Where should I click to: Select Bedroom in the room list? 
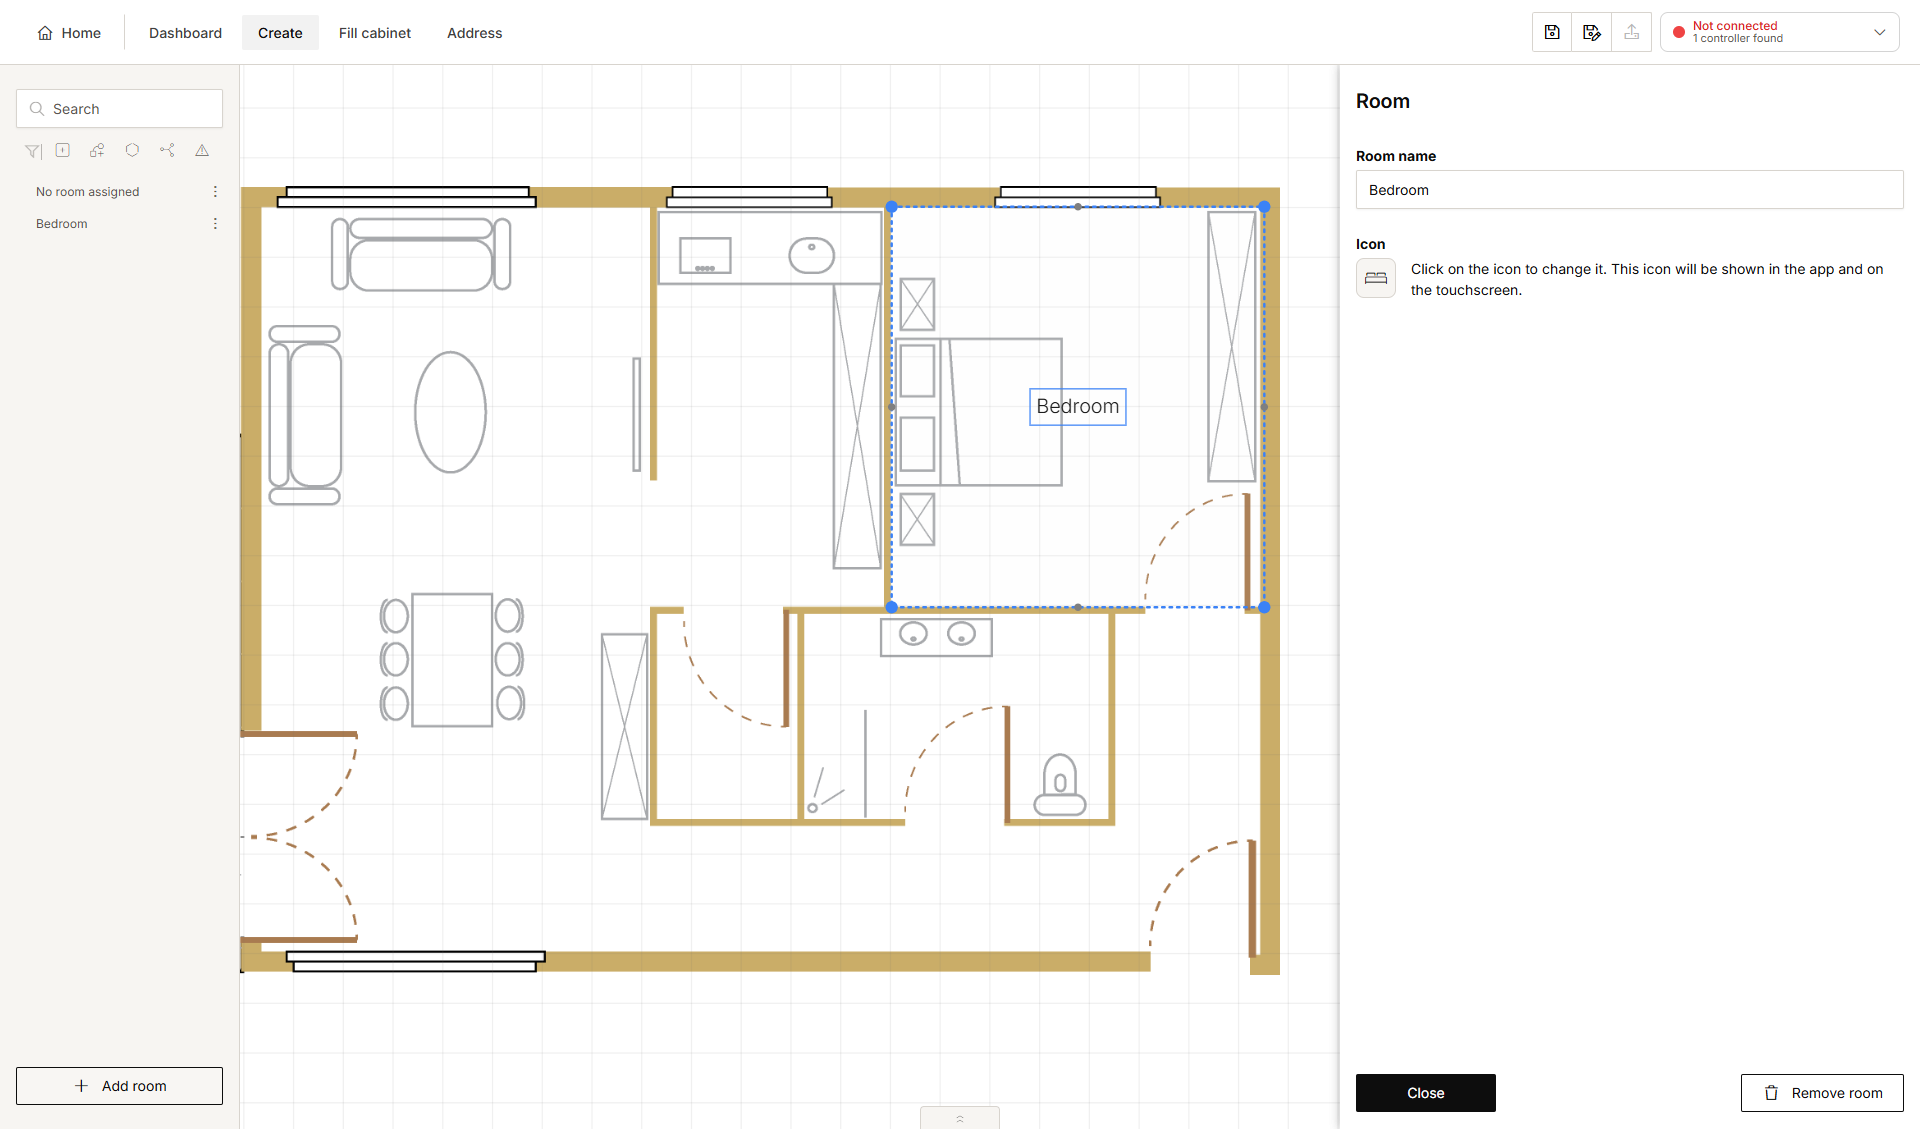(62, 223)
